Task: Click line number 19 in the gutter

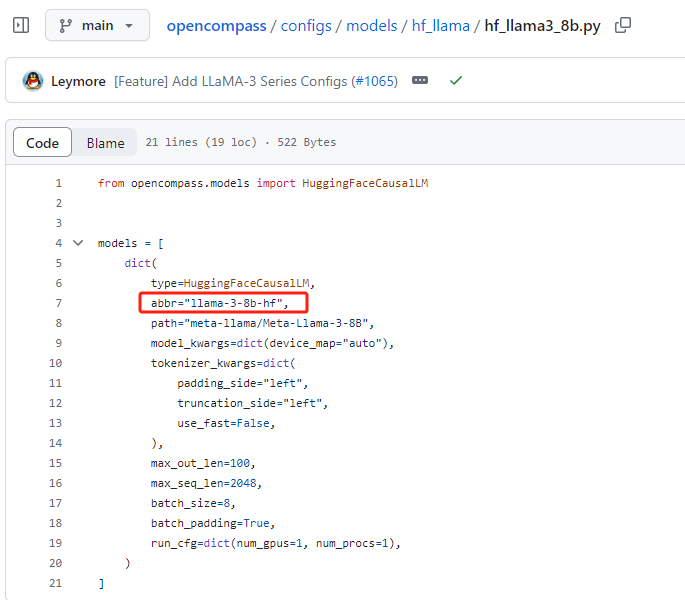Action: (55, 543)
